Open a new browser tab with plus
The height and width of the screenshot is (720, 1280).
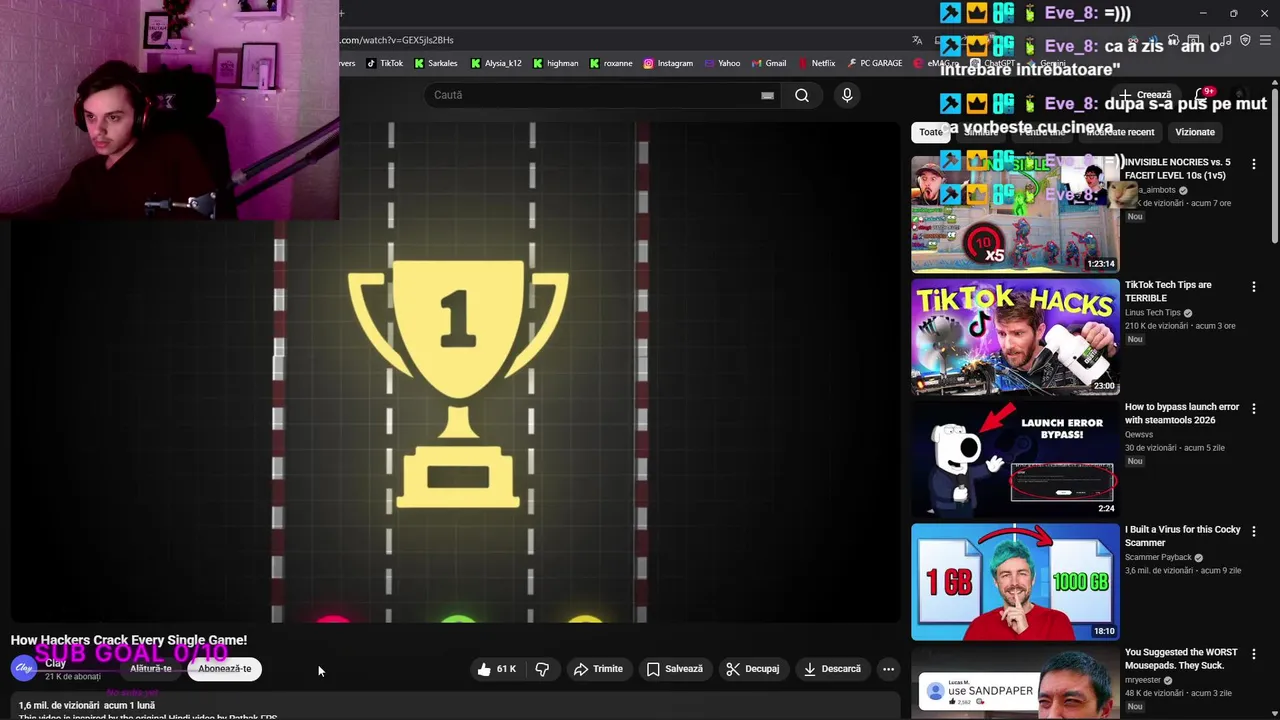[x=341, y=13]
